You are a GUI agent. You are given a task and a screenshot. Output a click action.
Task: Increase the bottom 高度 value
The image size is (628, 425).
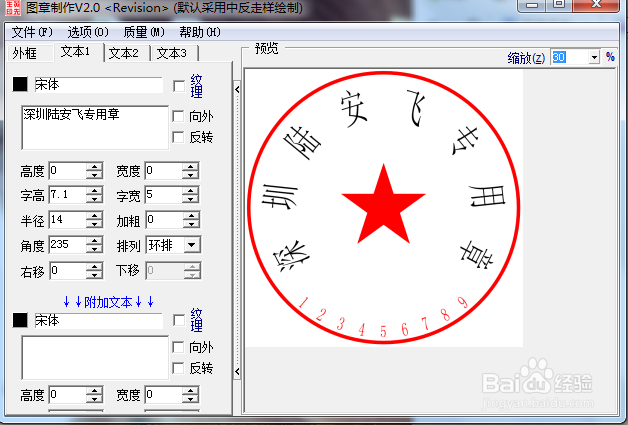pyautogui.click(x=94, y=391)
